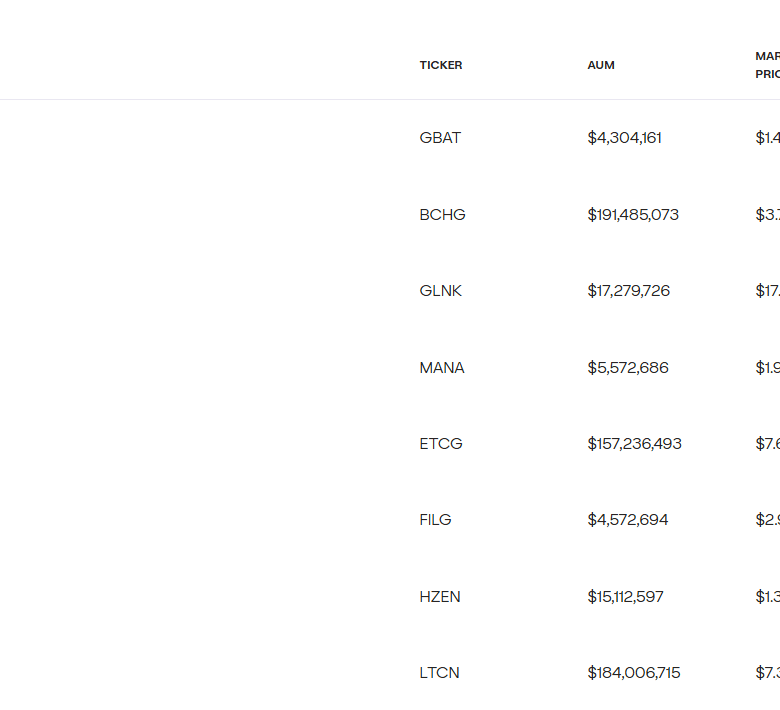Open the FILG ticker entry
Image resolution: width=780 pixels, height=710 pixels.
(435, 520)
